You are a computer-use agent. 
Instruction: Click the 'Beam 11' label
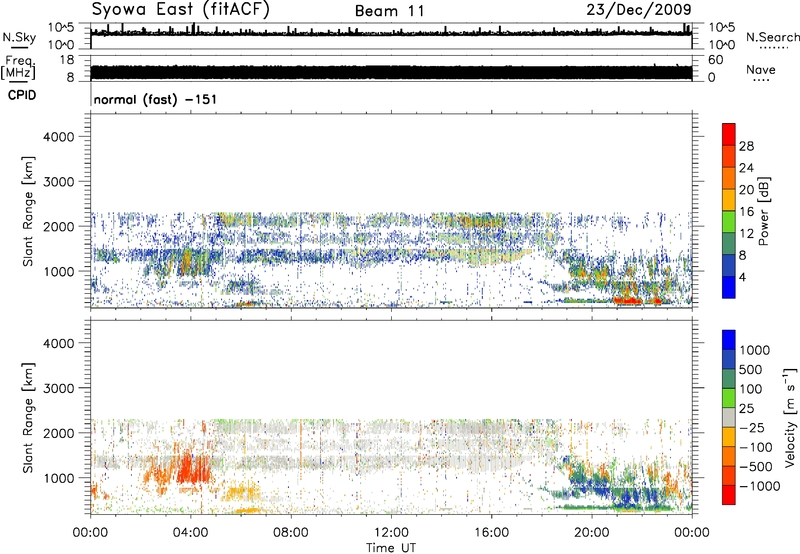[389, 11]
